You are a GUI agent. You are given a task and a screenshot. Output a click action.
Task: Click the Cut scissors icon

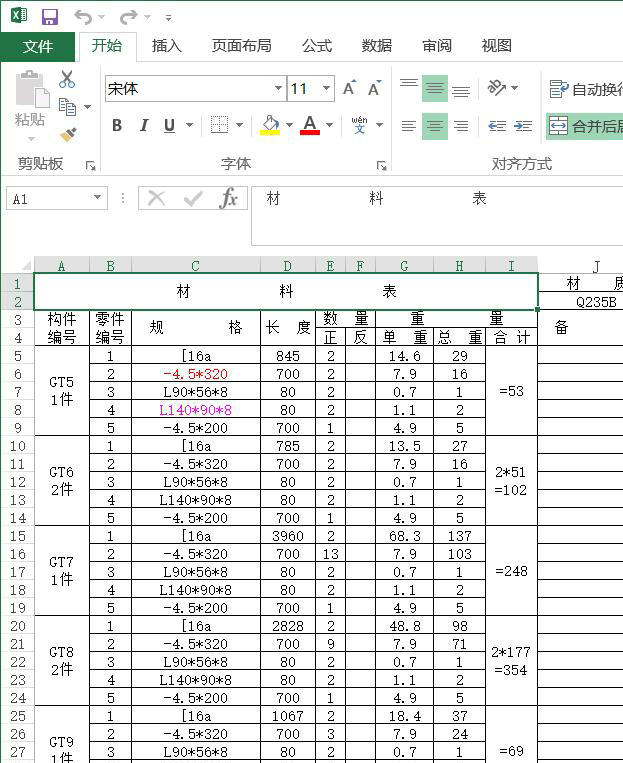67,79
